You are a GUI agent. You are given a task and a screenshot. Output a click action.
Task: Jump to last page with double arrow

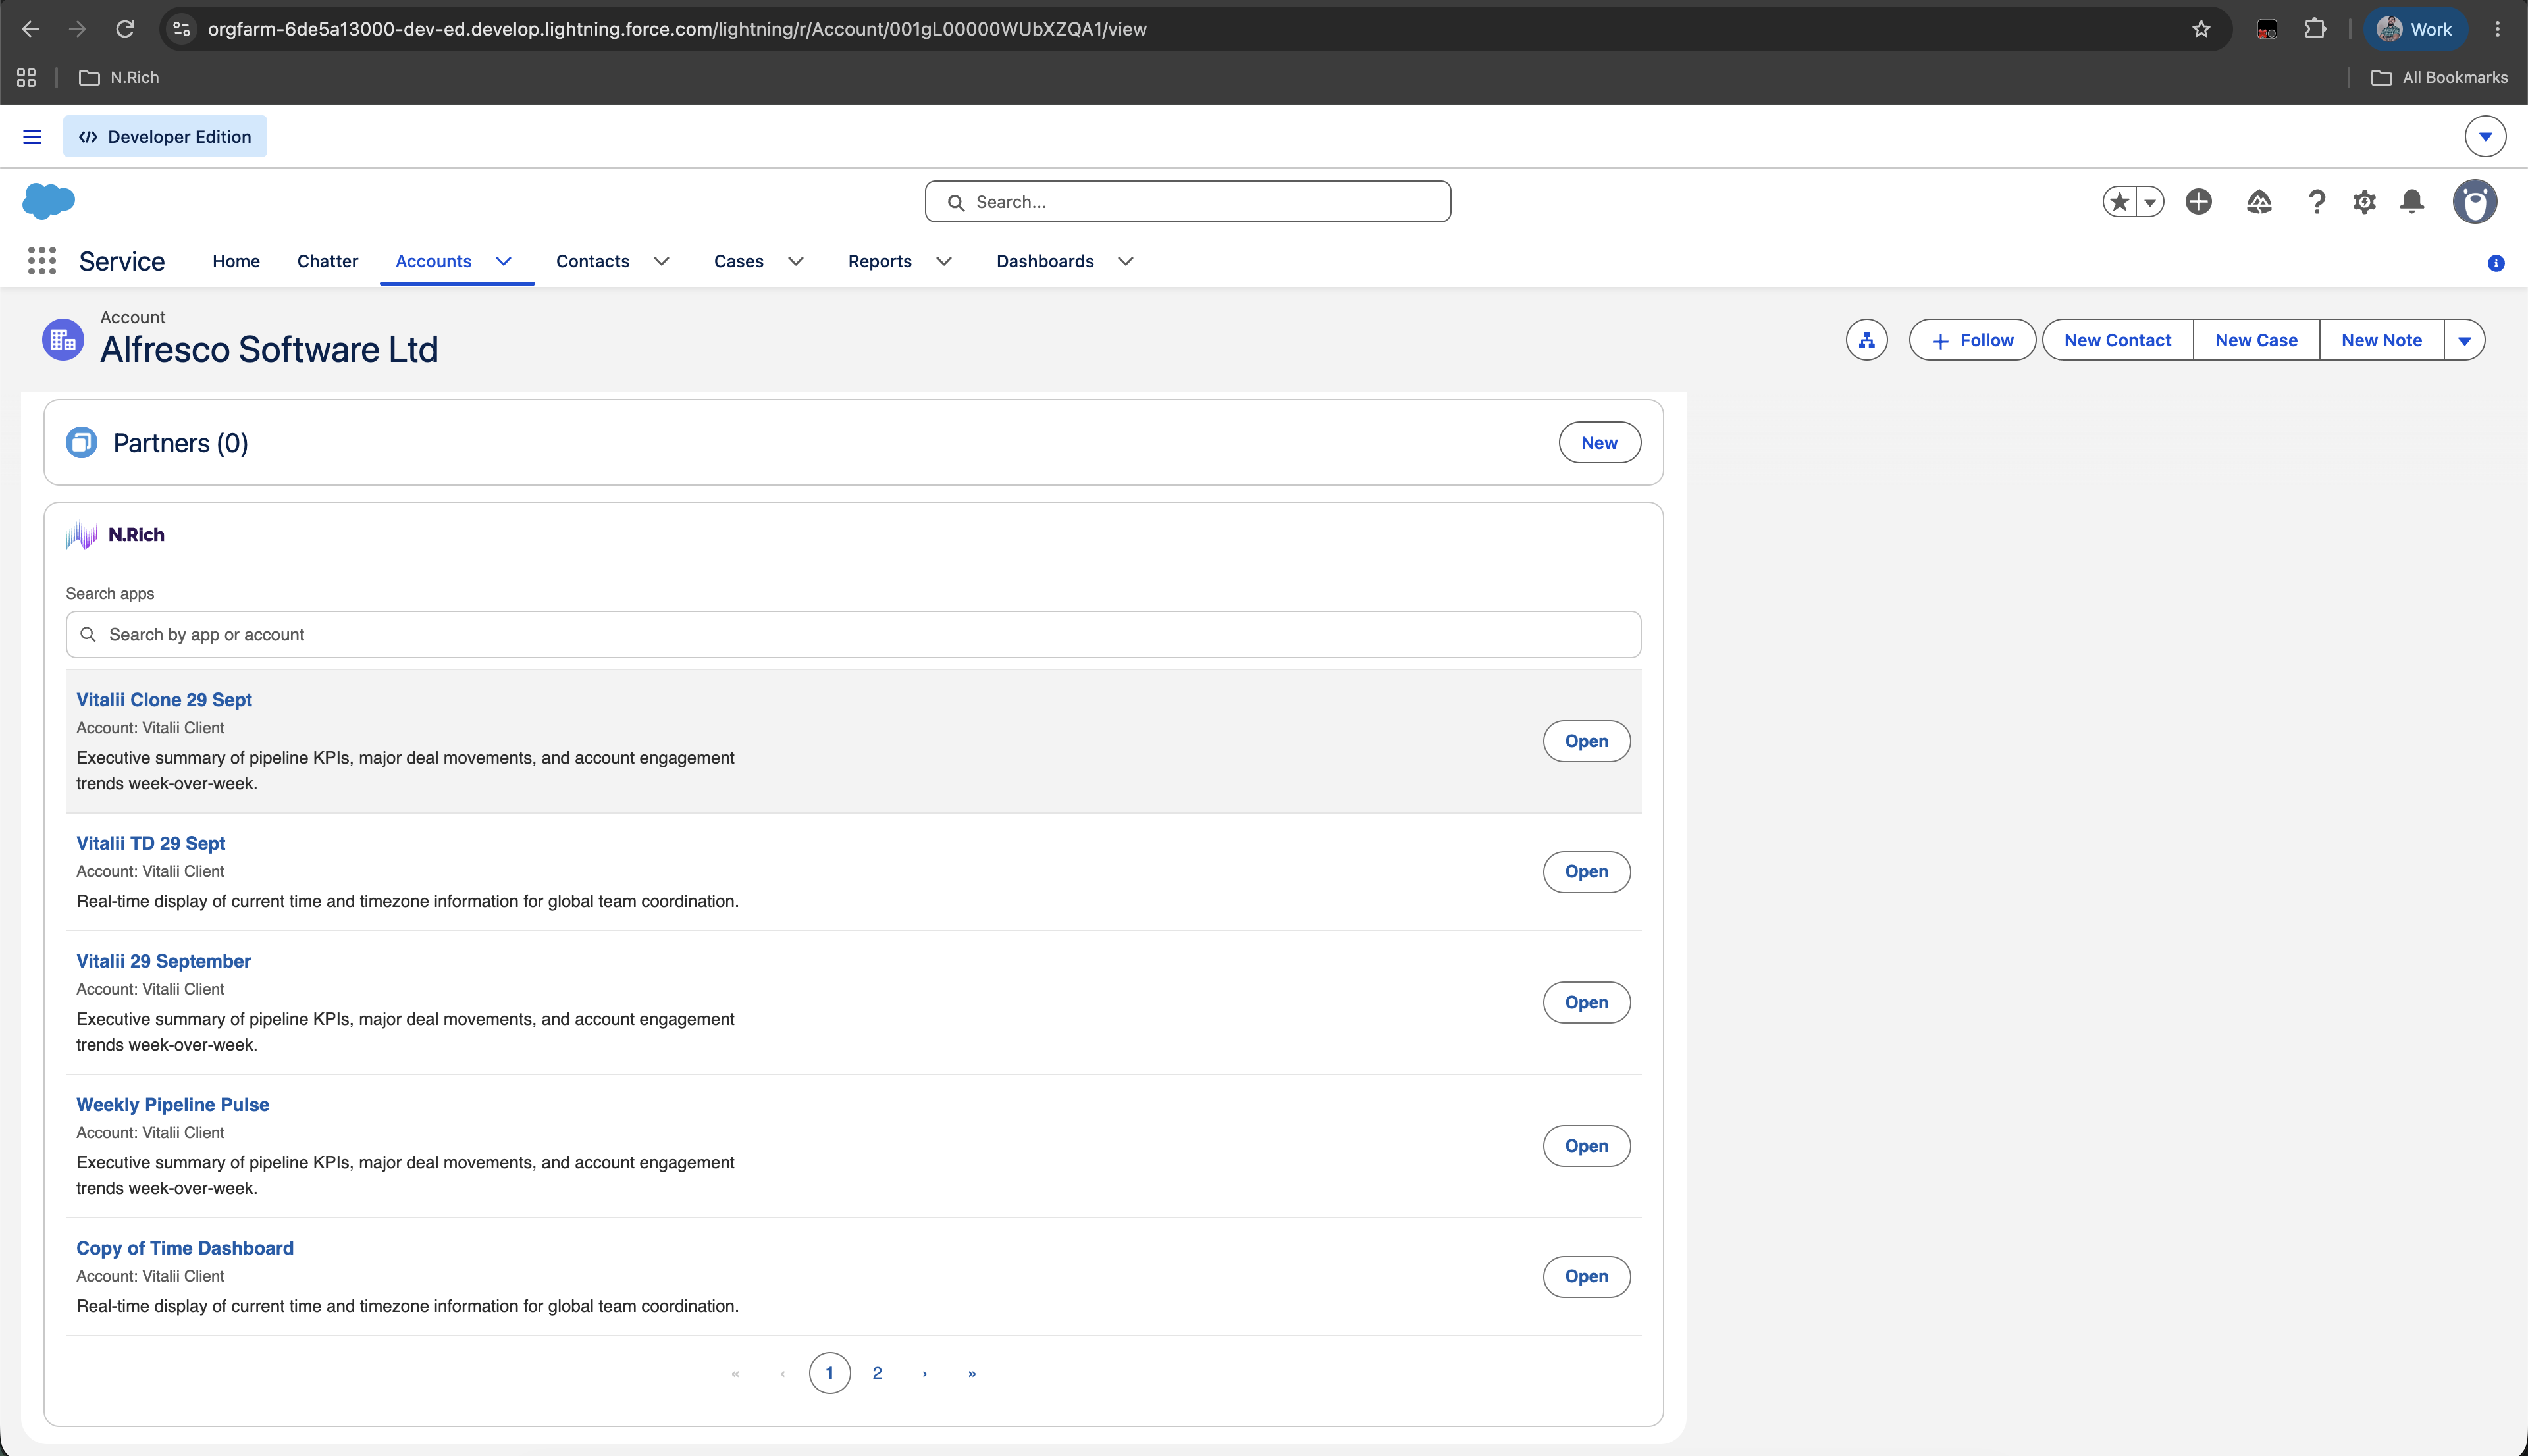[972, 1373]
